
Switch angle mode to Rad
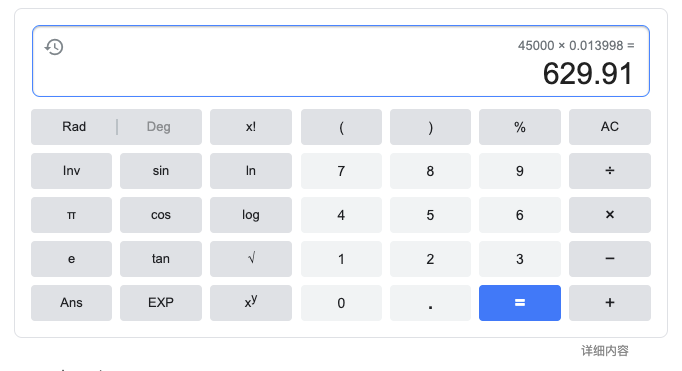point(74,127)
